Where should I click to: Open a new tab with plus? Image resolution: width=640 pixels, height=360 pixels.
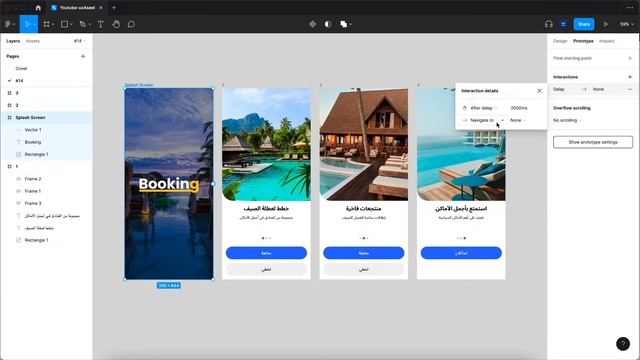[114, 7]
